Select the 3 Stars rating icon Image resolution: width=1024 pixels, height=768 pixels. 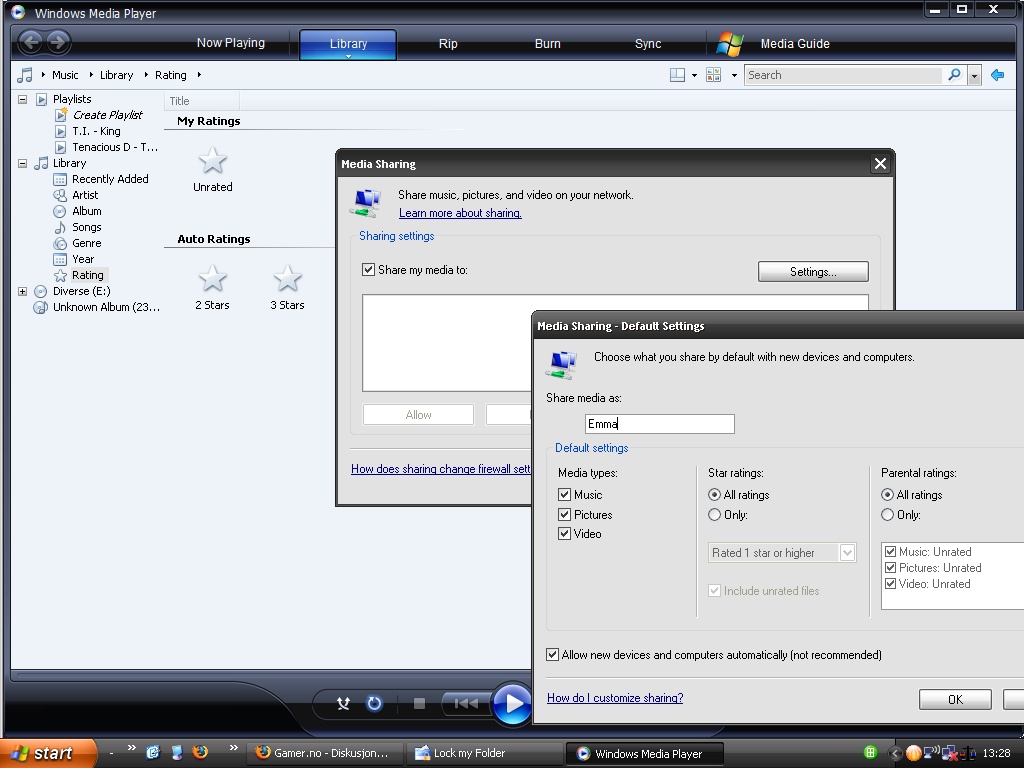click(287, 279)
